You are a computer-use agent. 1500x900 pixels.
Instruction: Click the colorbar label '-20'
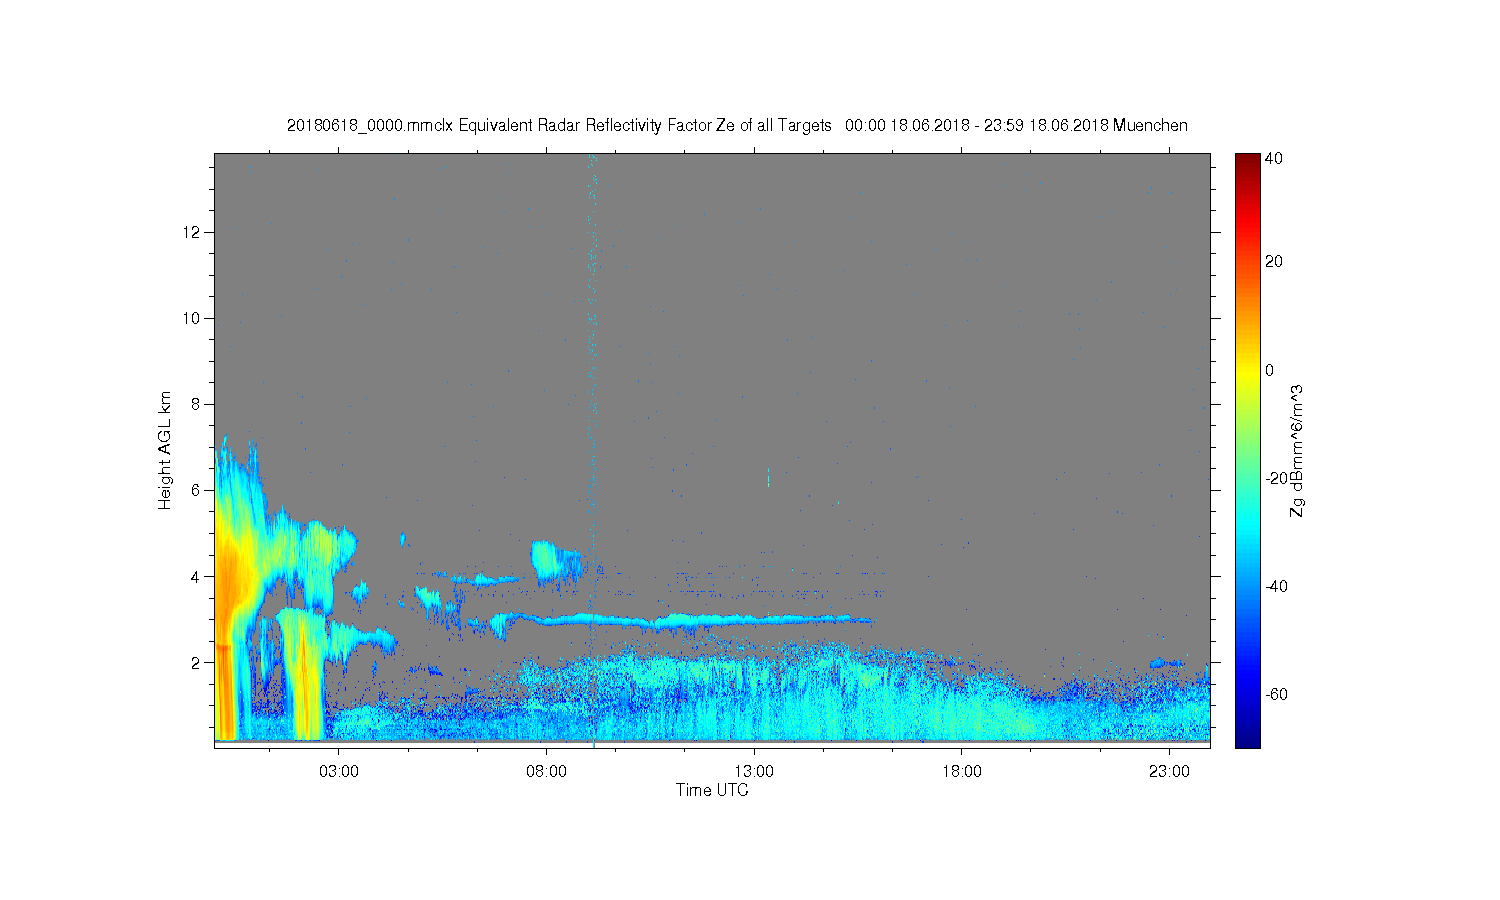pos(1275,478)
